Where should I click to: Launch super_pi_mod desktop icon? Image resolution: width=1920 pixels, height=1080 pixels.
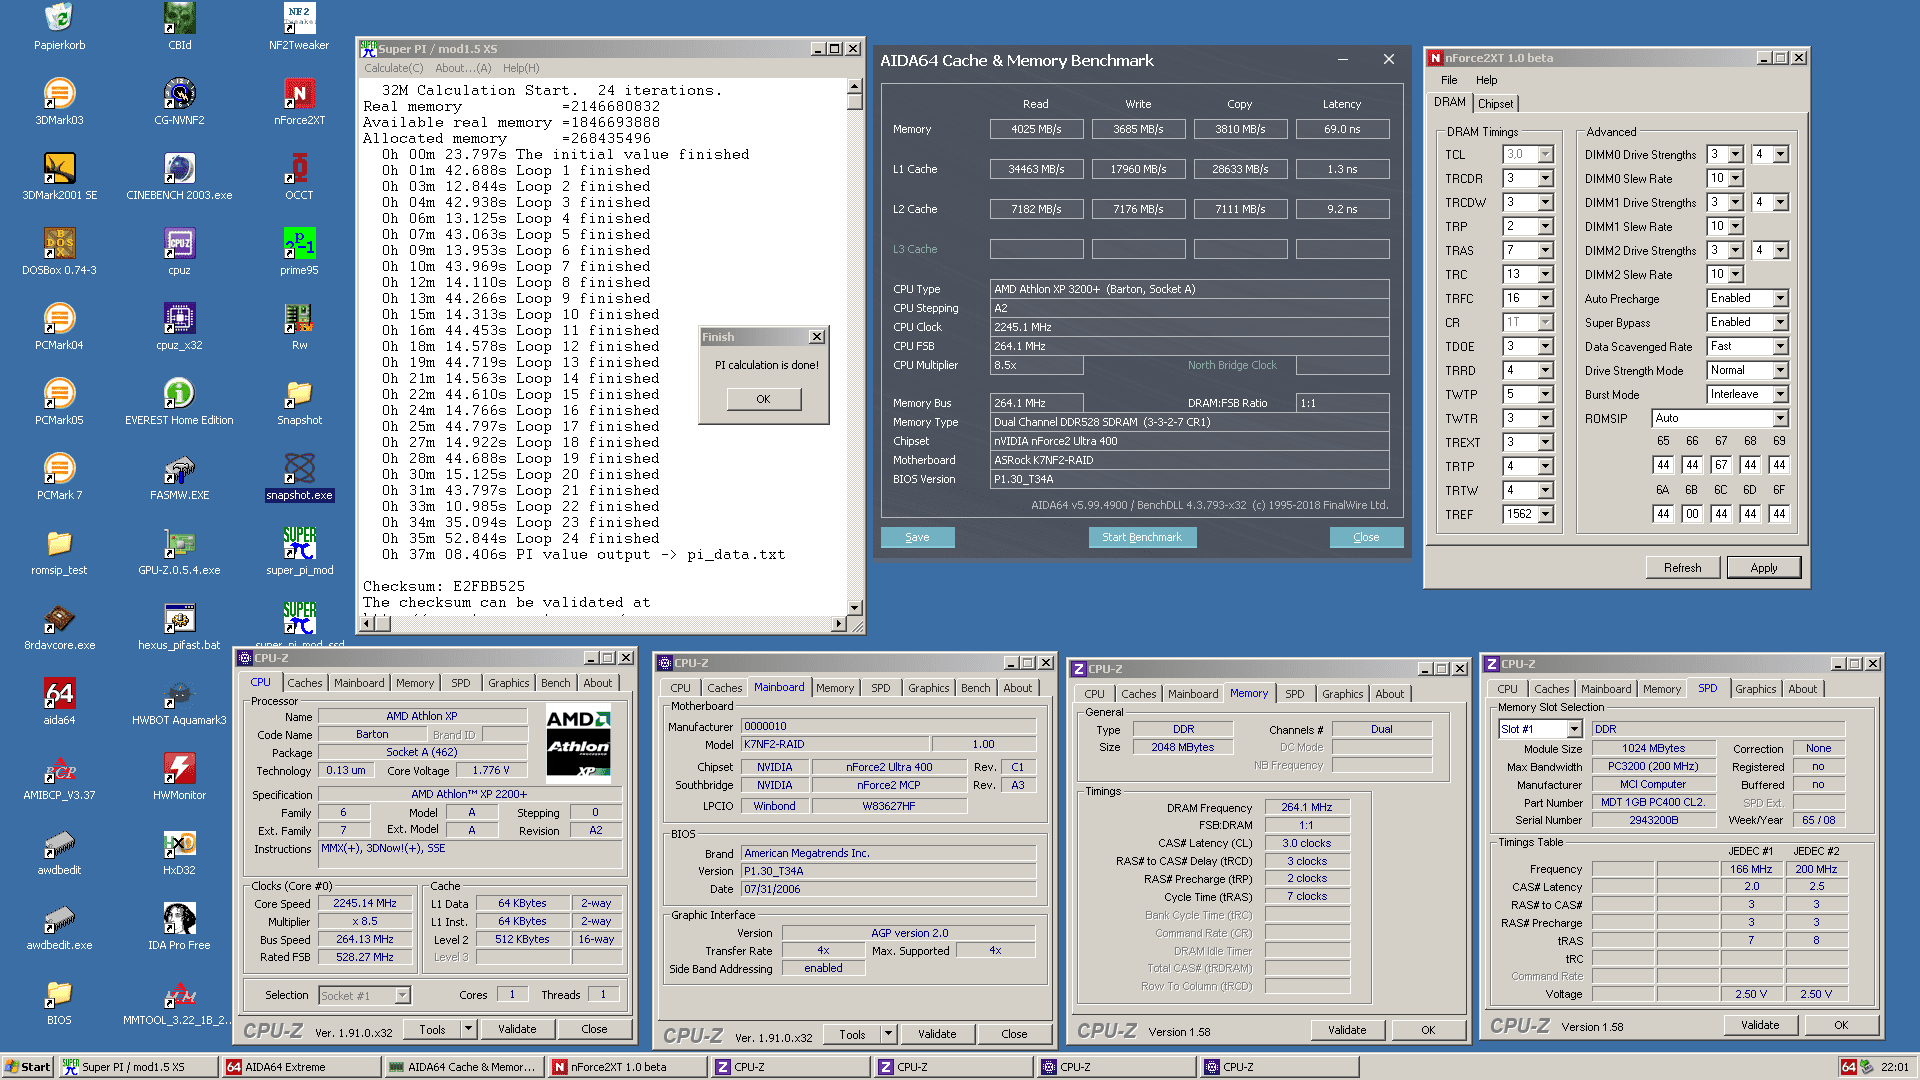299,551
